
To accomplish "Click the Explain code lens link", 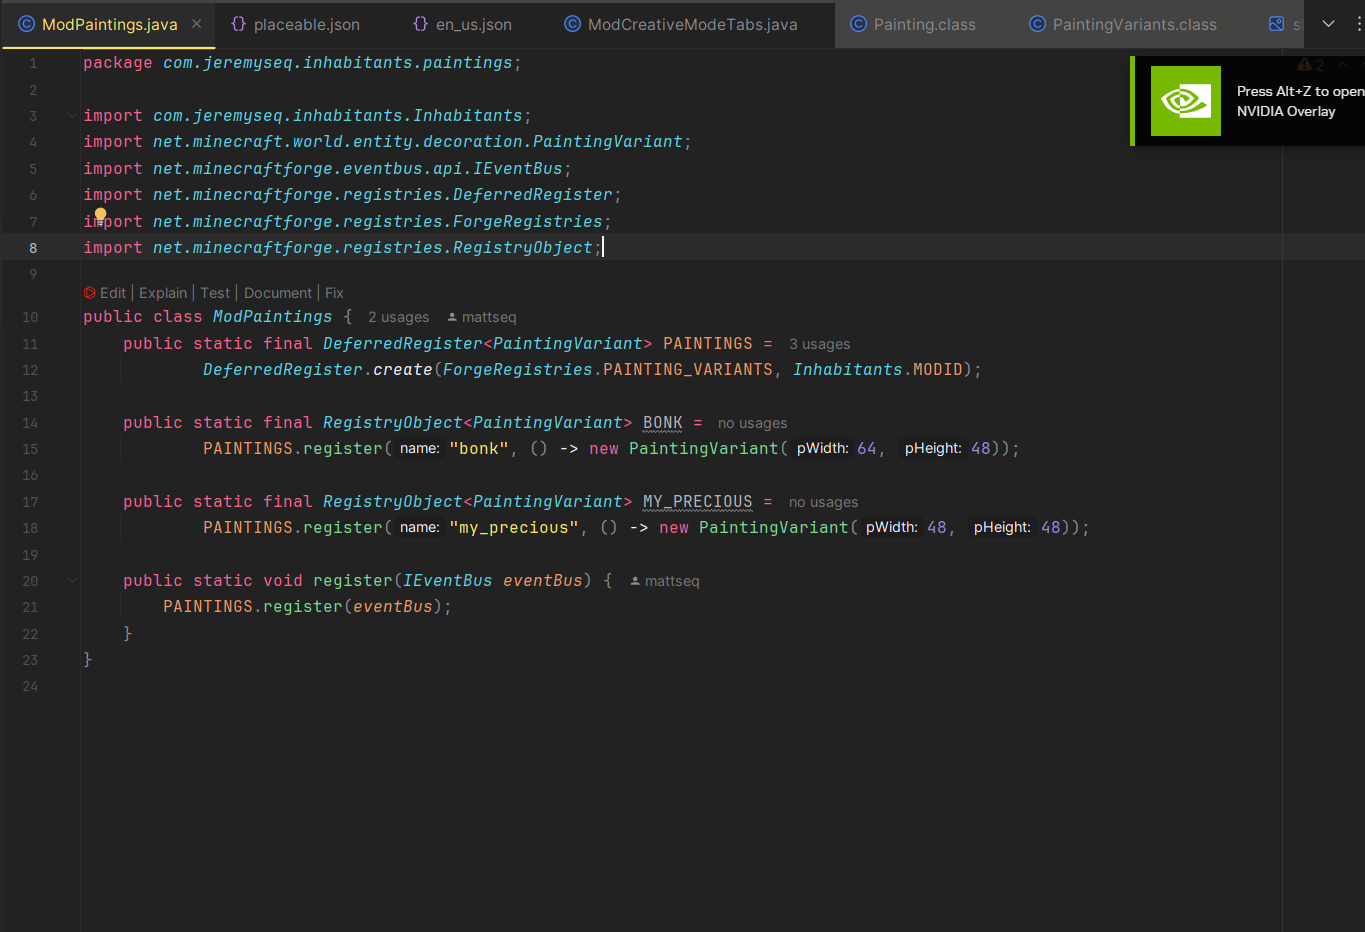I will (x=163, y=293).
